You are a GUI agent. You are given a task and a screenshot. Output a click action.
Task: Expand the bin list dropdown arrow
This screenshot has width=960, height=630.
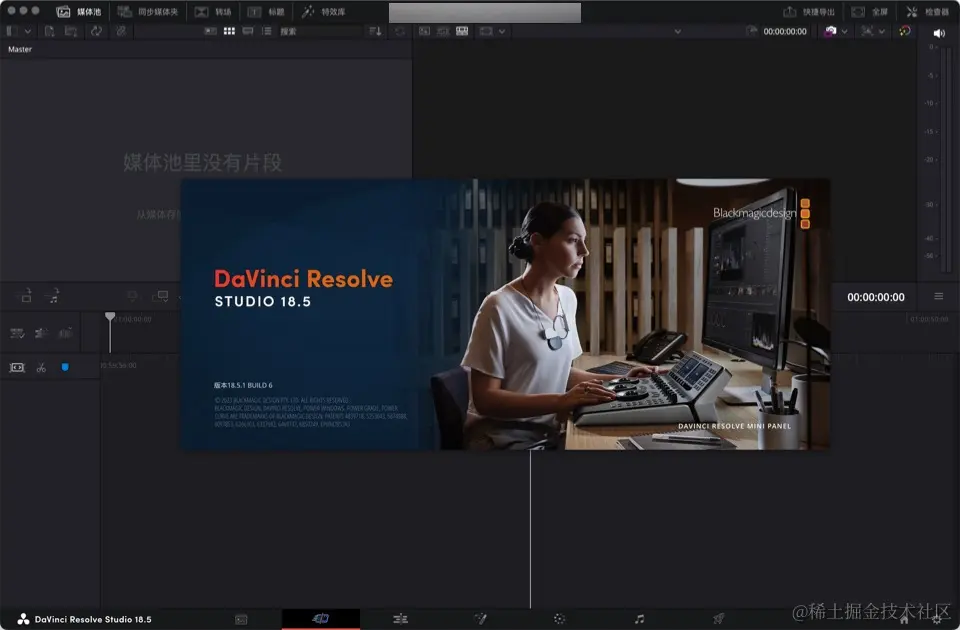tap(28, 31)
